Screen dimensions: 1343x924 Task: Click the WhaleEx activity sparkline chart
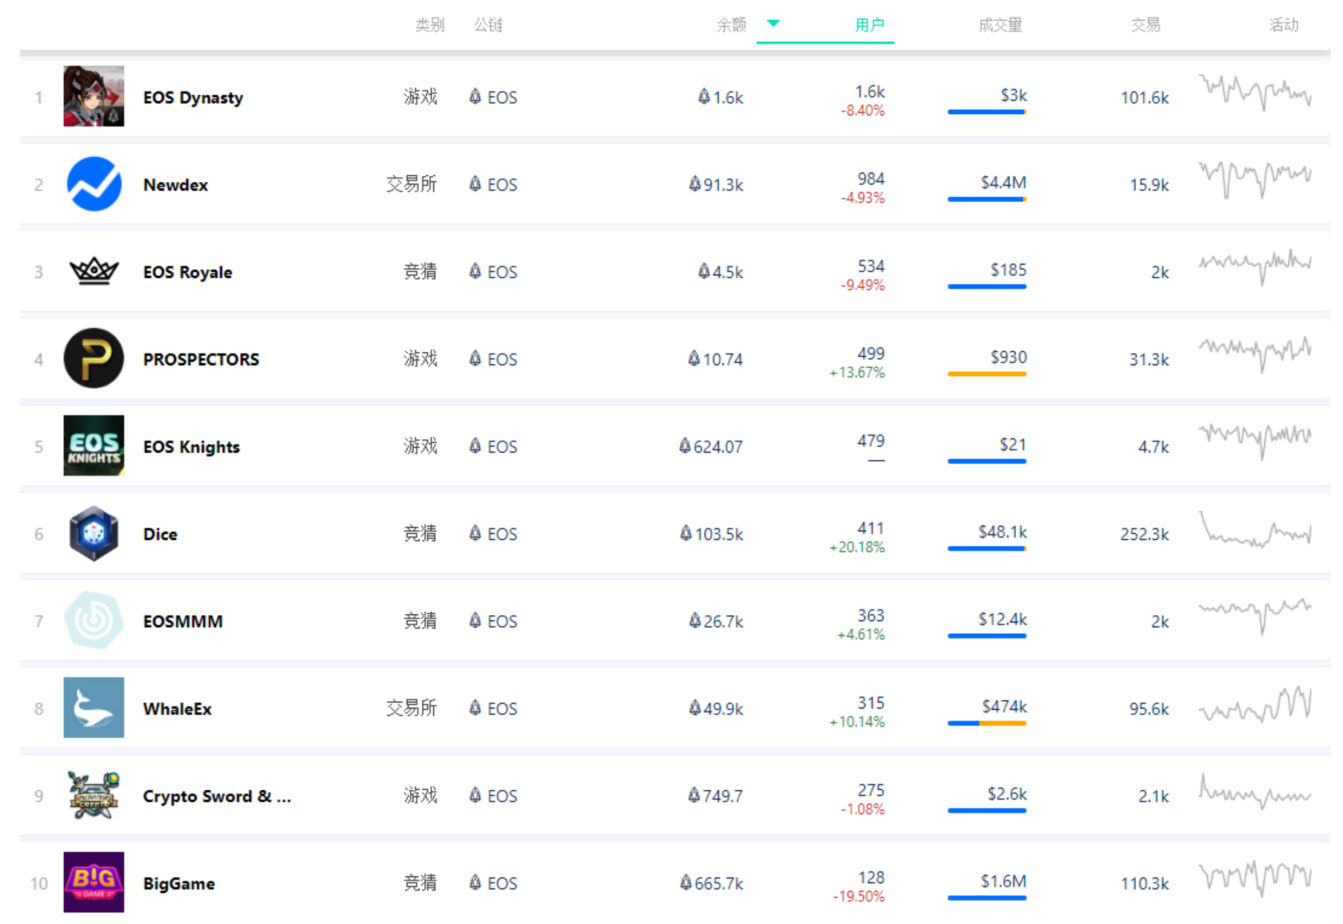1255,704
